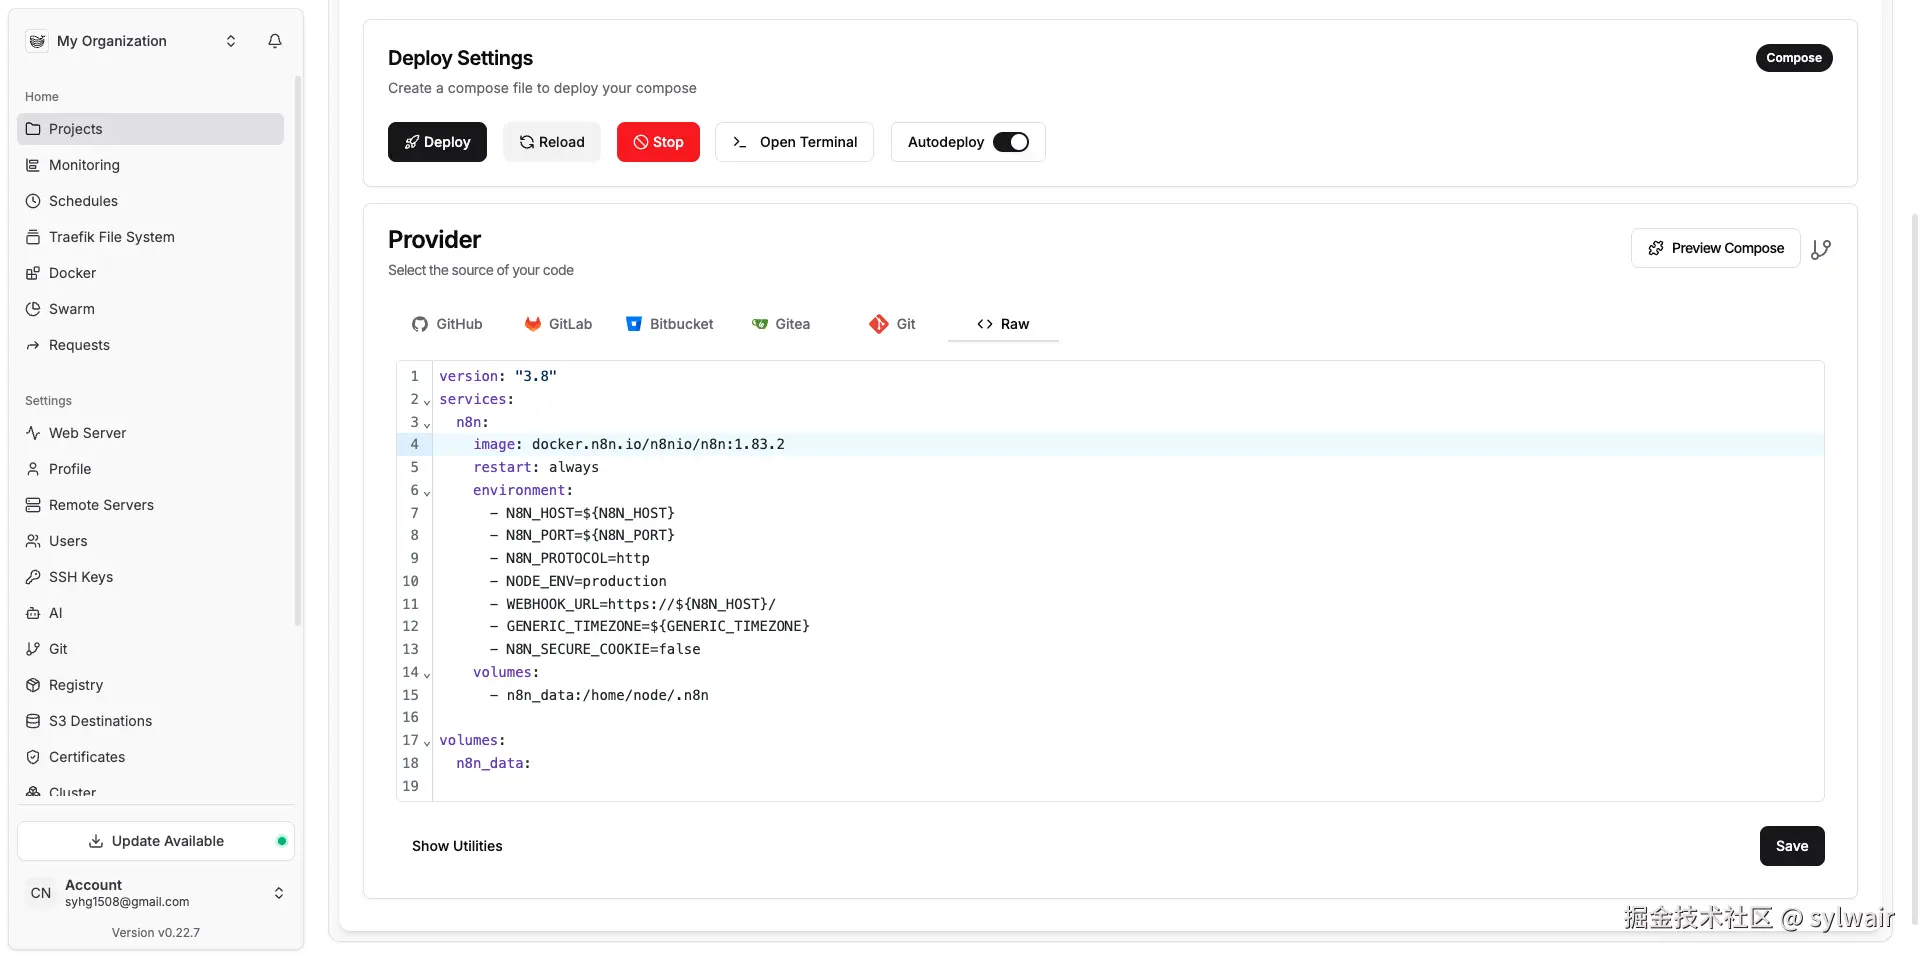This screenshot has height=958, width=1920.
Task: Click the Update Available button
Action: [x=156, y=841]
